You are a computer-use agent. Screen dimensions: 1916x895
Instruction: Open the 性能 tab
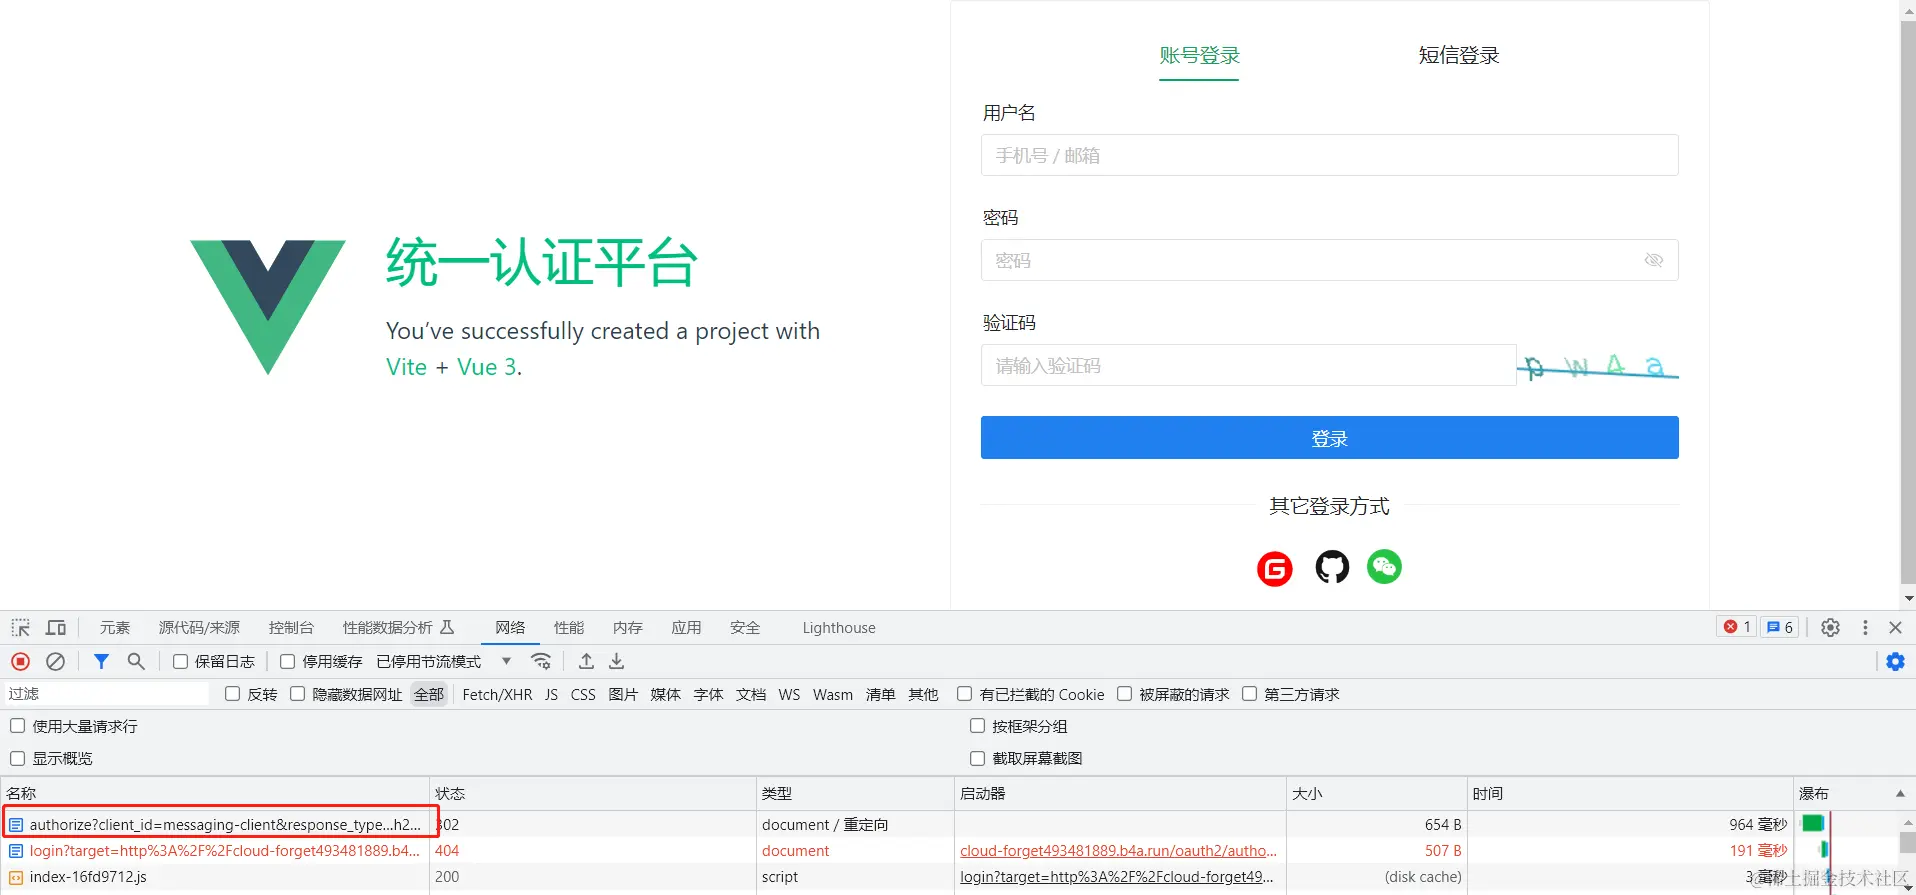pyautogui.click(x=569, y=628)
